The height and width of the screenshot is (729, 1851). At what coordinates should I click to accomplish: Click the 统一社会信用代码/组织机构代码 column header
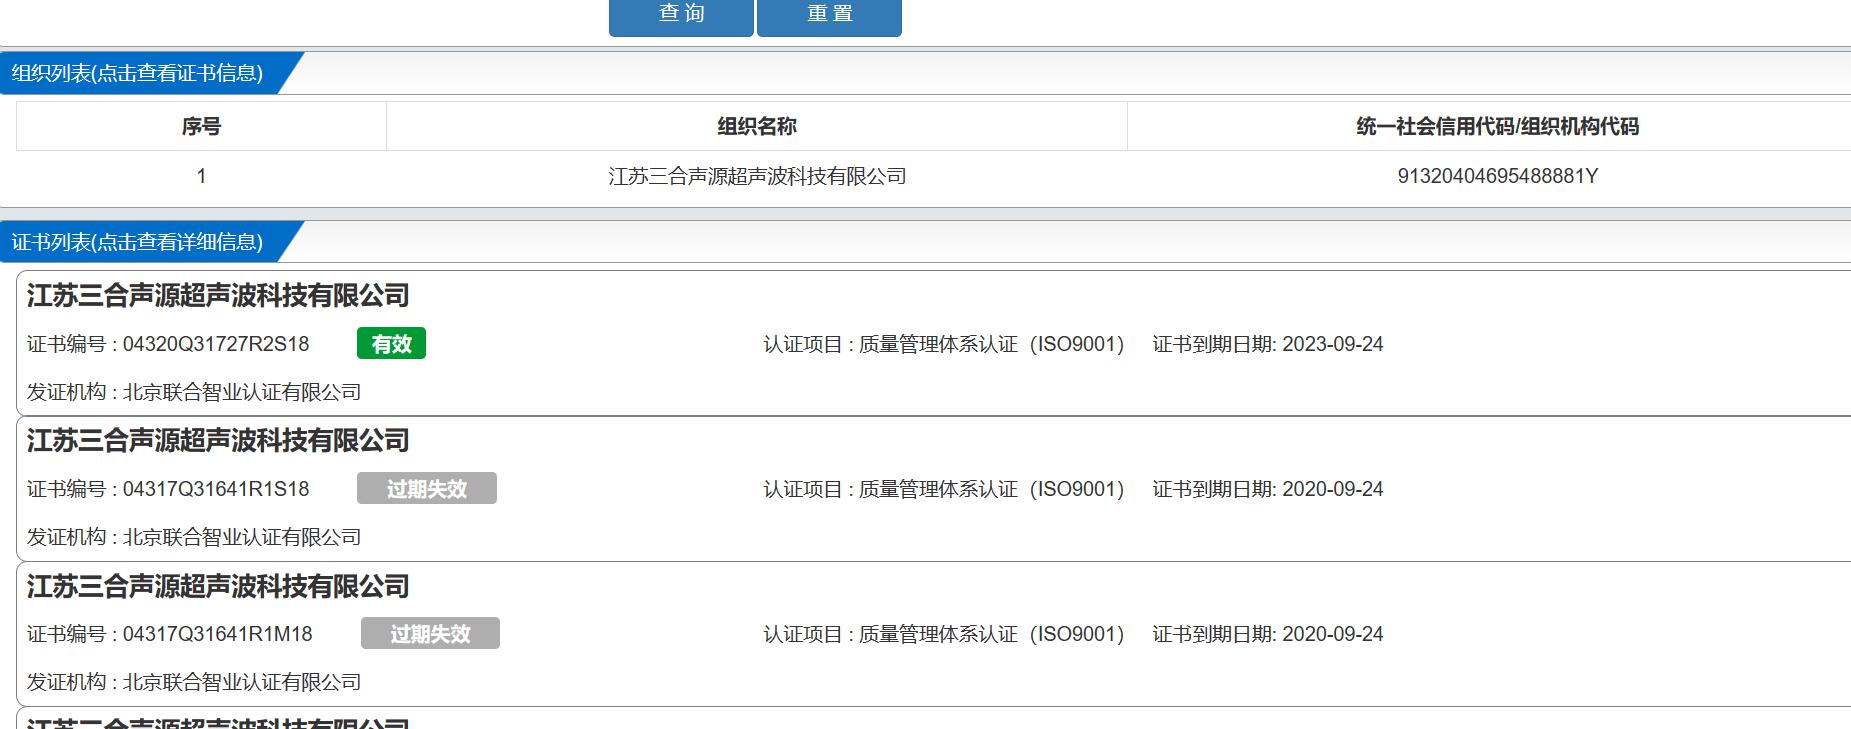point(1497,126)
